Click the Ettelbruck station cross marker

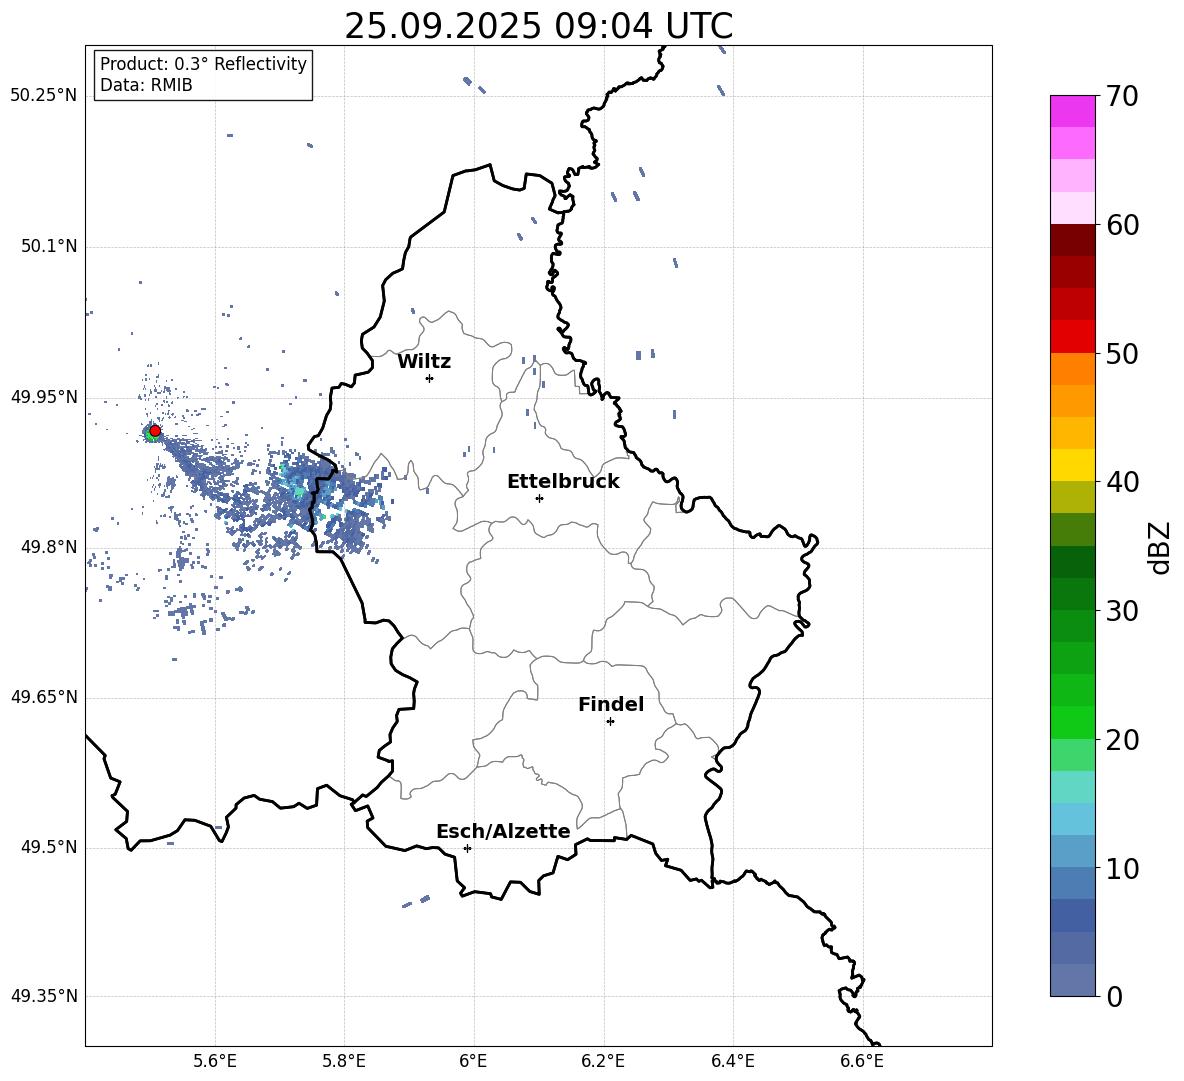[539, 498]
